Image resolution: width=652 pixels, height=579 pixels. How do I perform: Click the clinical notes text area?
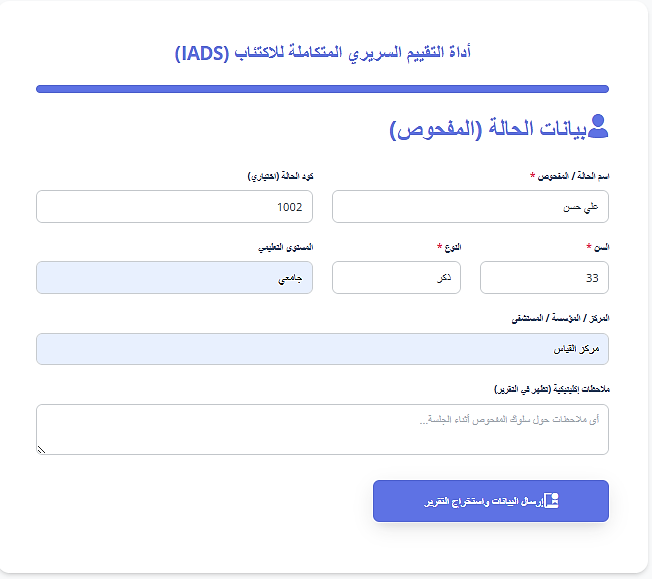pos(322,429)
